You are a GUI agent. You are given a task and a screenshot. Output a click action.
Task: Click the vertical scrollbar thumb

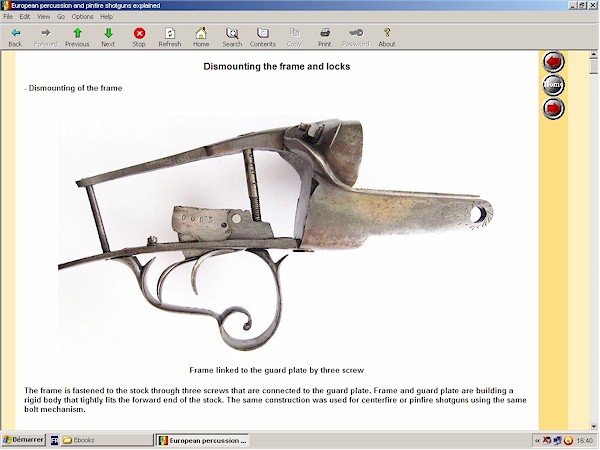coord(594,67)
